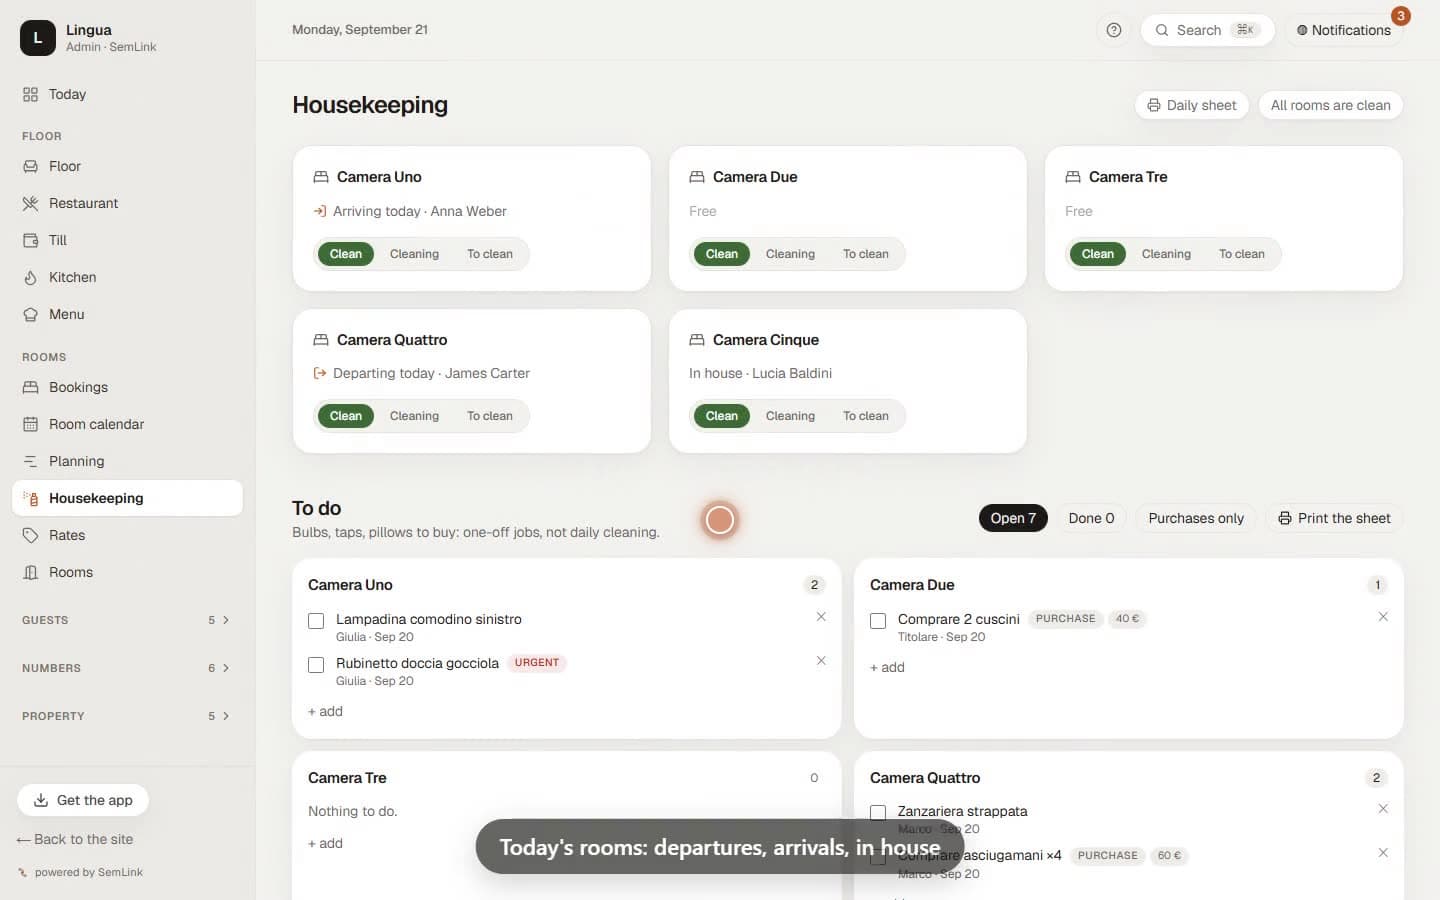Click the Planning lines icon
Screen dimensions: 1440x900
click(31, 461)
